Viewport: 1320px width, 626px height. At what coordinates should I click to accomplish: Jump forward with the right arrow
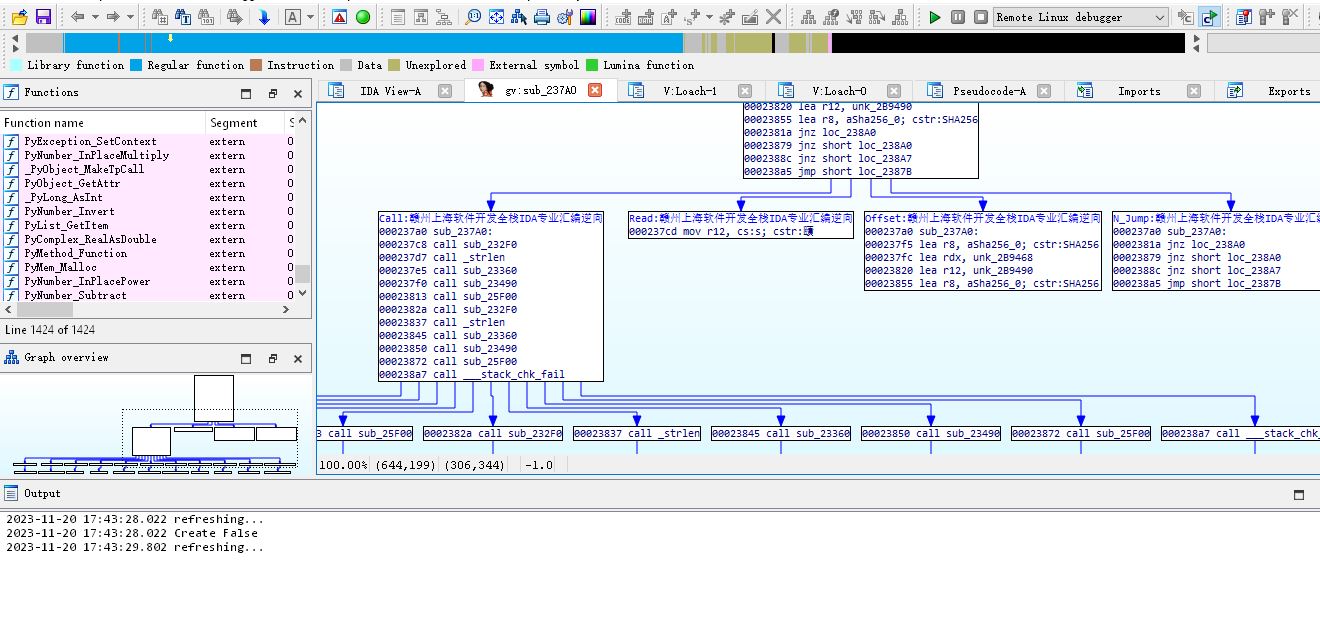[x=112, y=17]
